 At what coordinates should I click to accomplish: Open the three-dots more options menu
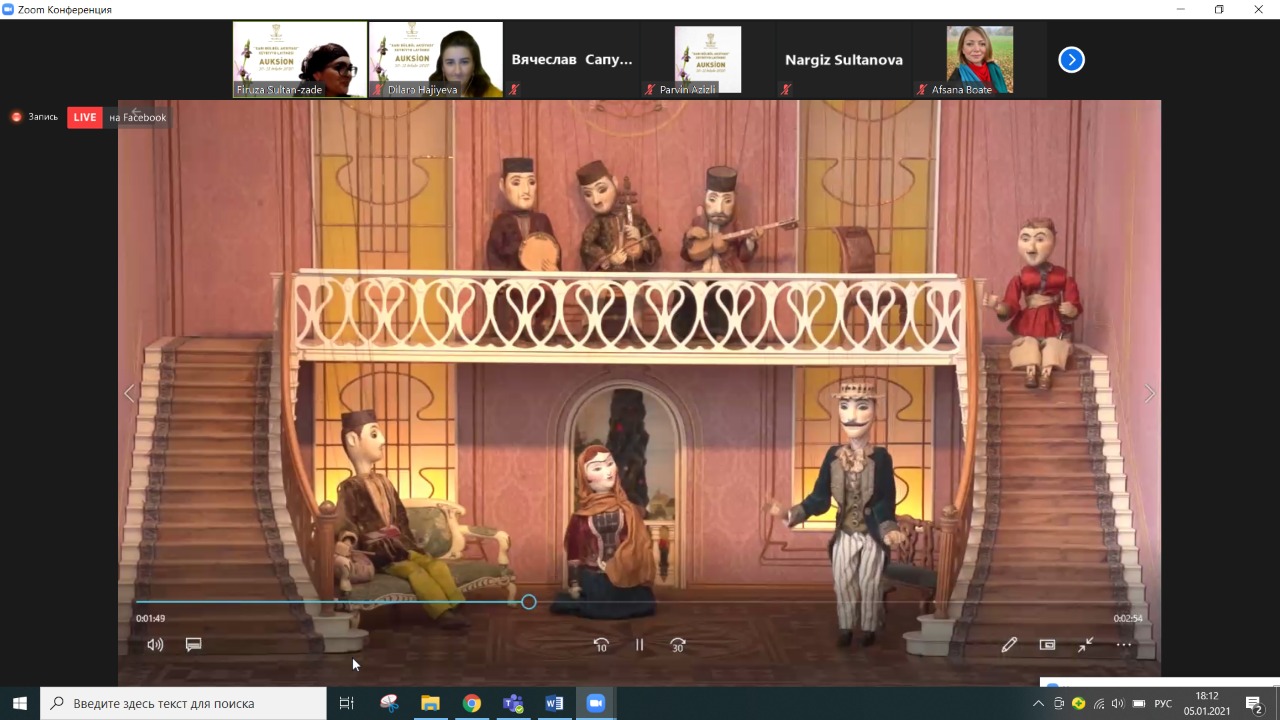pyautogui.click(x=1124, y=645)
